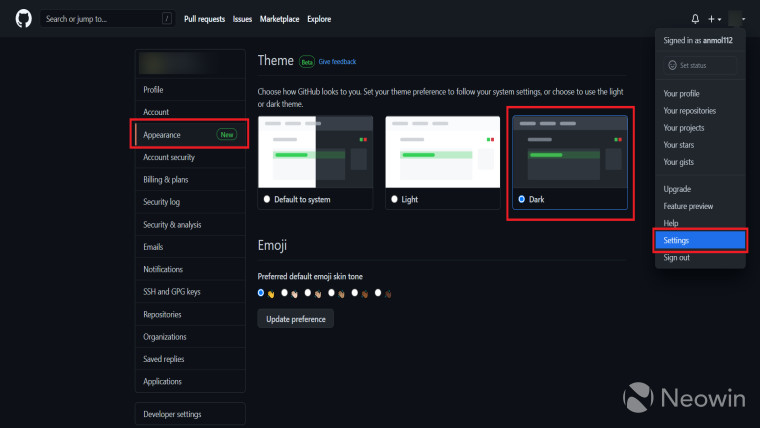
Task: Open the plus create-new dropdown
Action: (714, 19)
